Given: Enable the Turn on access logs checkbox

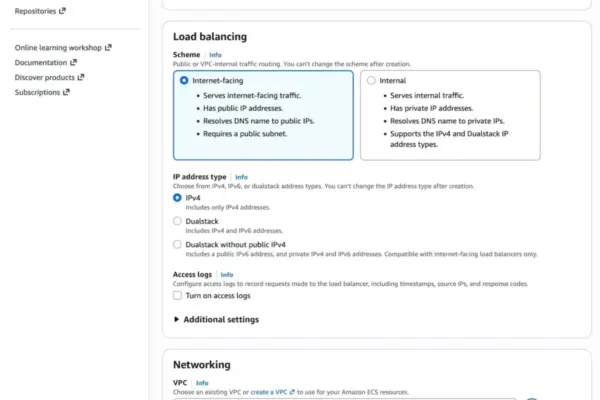Looking at the screenshot, I should pos(177,296).
